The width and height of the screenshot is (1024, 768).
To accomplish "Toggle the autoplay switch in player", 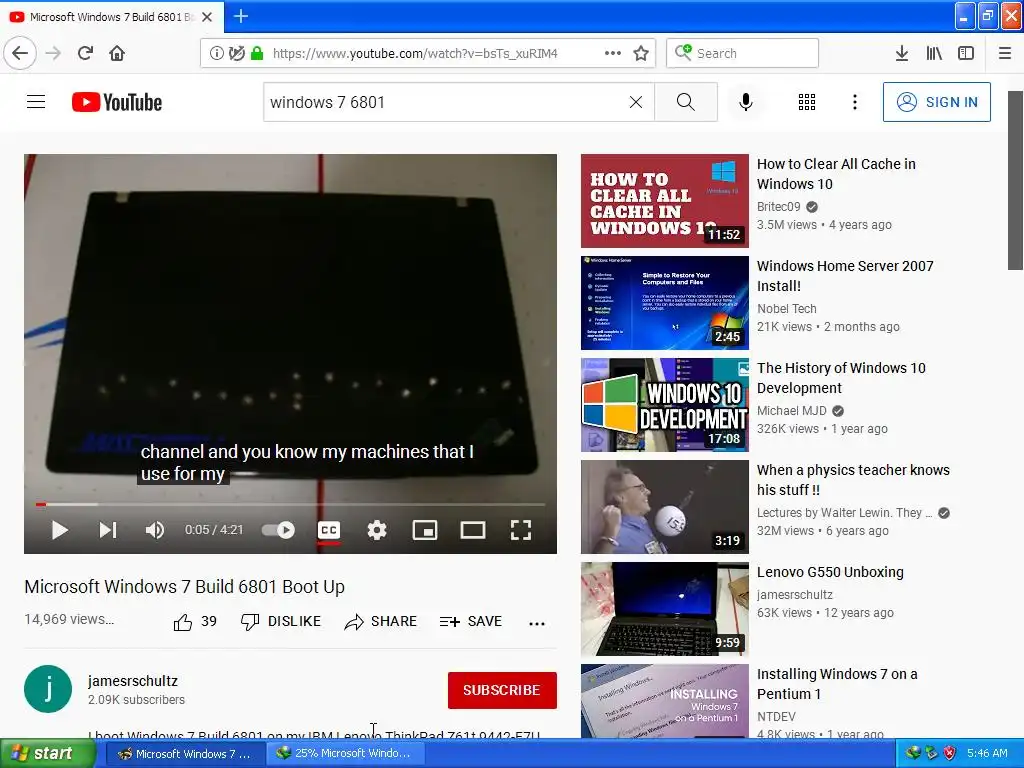I will click(279, 530).
